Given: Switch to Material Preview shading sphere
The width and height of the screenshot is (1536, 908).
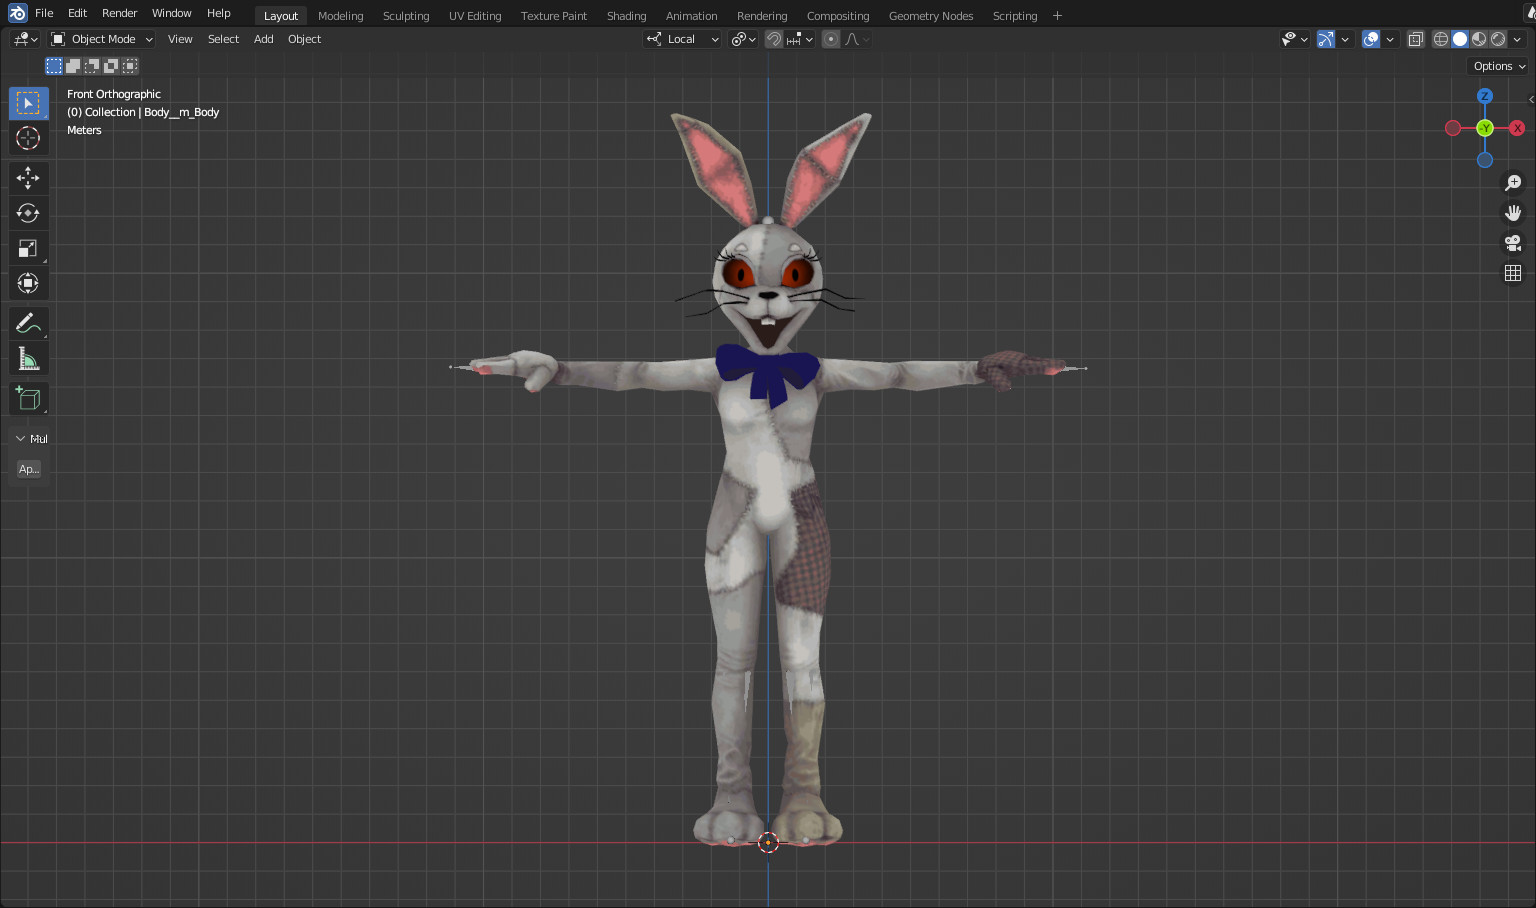Looking at the screenshot, I should (1479, 39).
